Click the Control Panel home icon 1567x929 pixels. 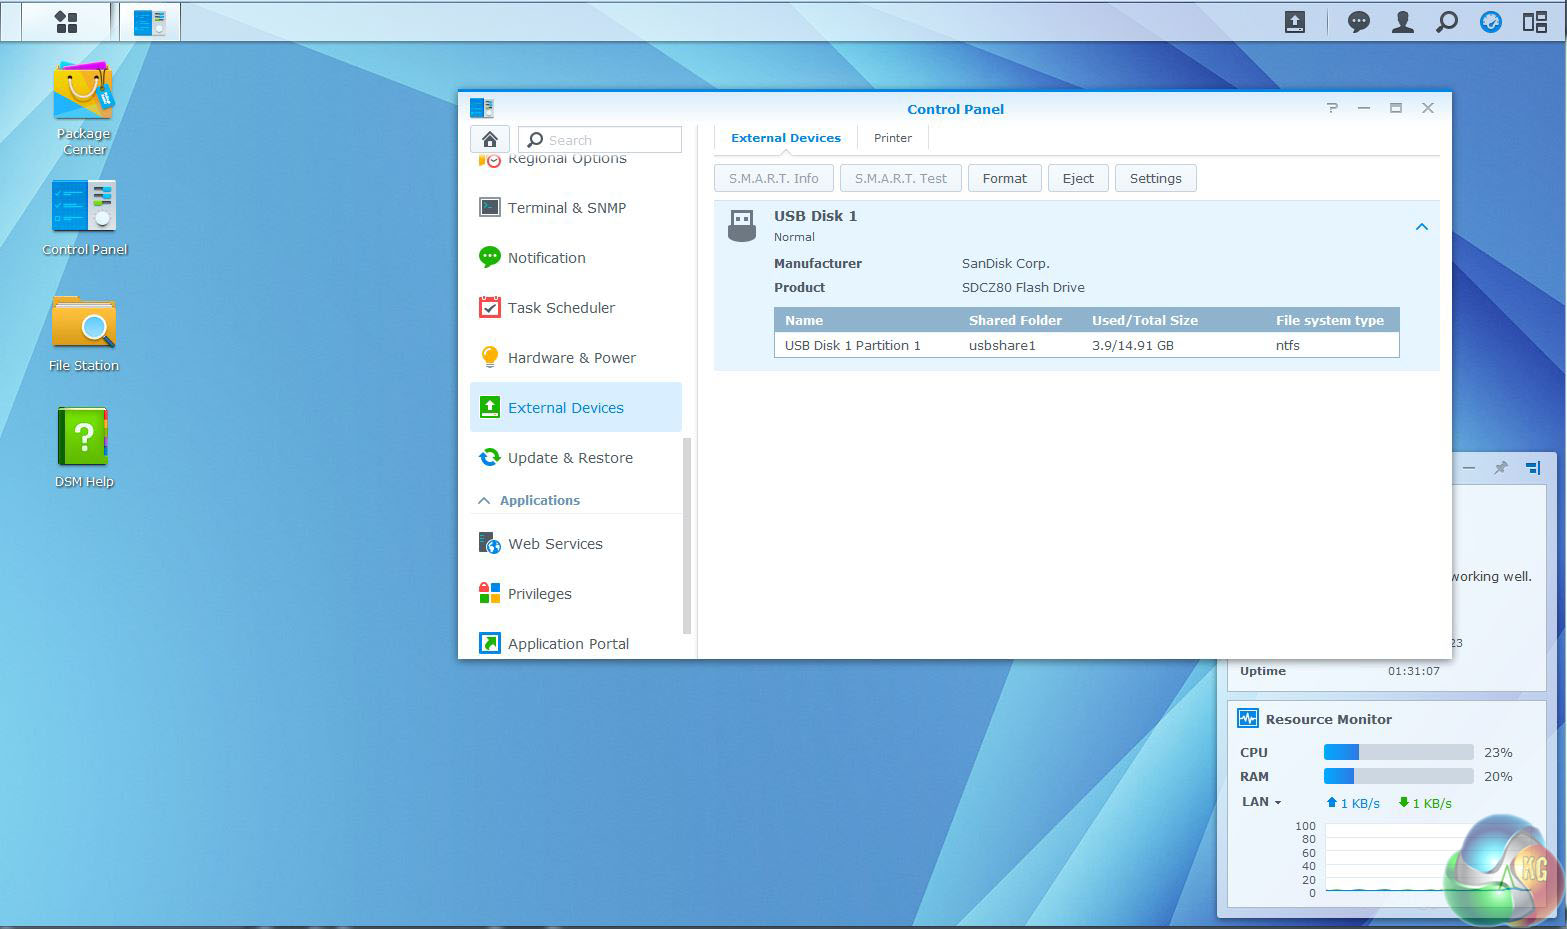490,139
